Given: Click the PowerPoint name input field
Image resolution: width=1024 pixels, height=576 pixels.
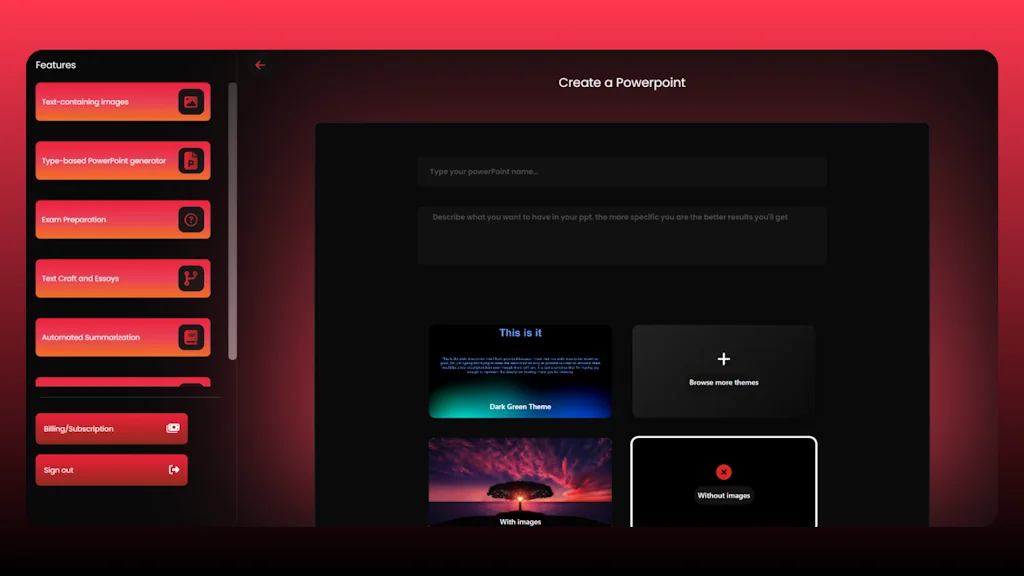Looking at the screenshot, I should (621, 171).
